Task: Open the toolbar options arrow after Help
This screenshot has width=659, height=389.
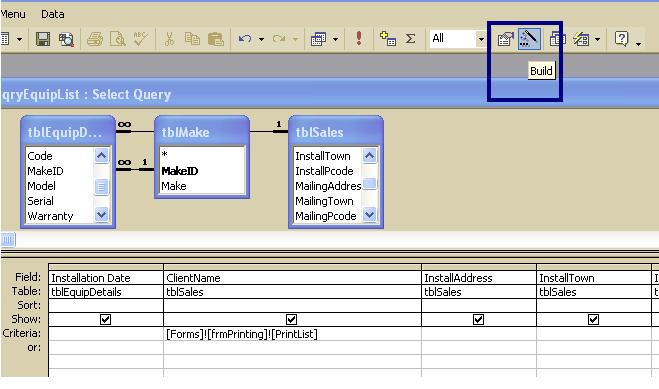Action: (x=638, y=44)
